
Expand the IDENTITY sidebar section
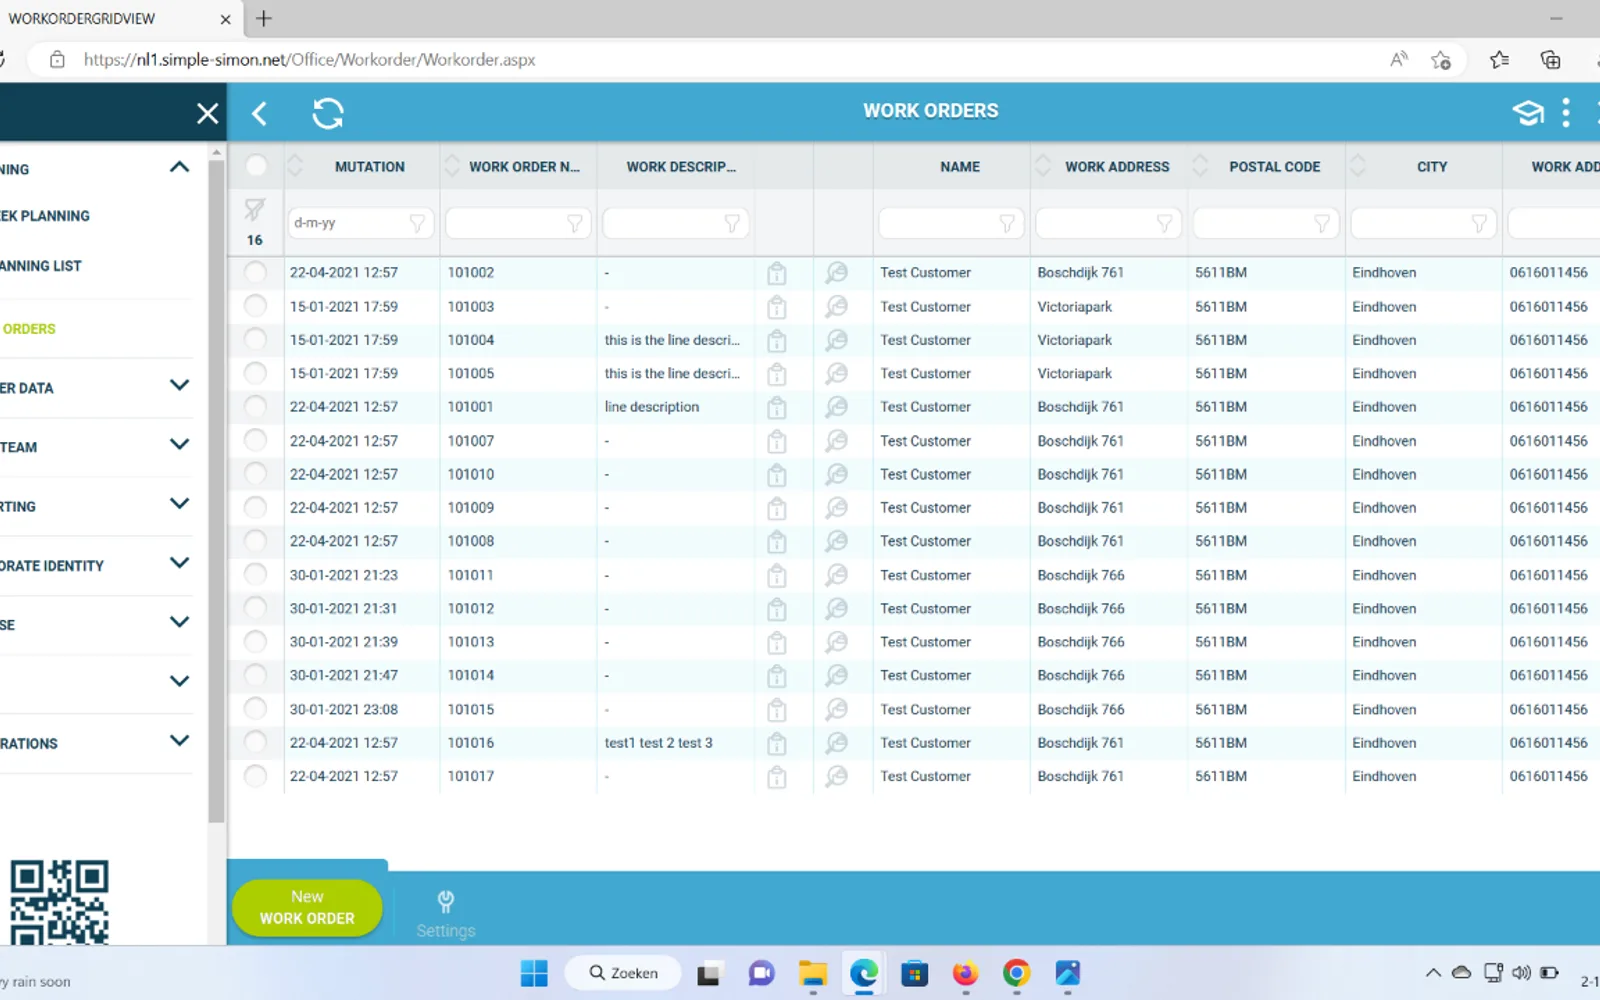pyautogui.click(x=179, y=563)
